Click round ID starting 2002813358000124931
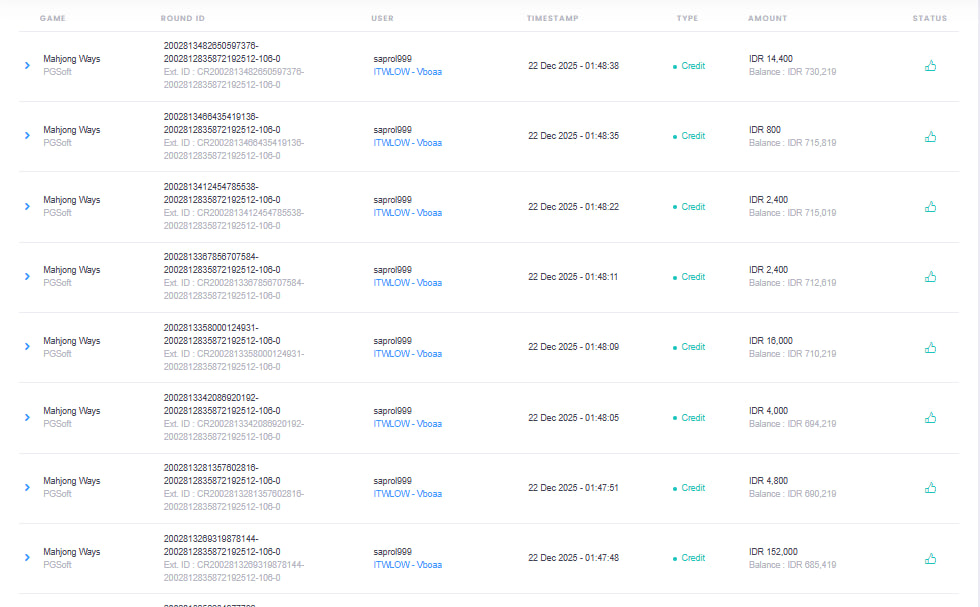The width and height of the screenshot is (980, 607). click(222, 334)
